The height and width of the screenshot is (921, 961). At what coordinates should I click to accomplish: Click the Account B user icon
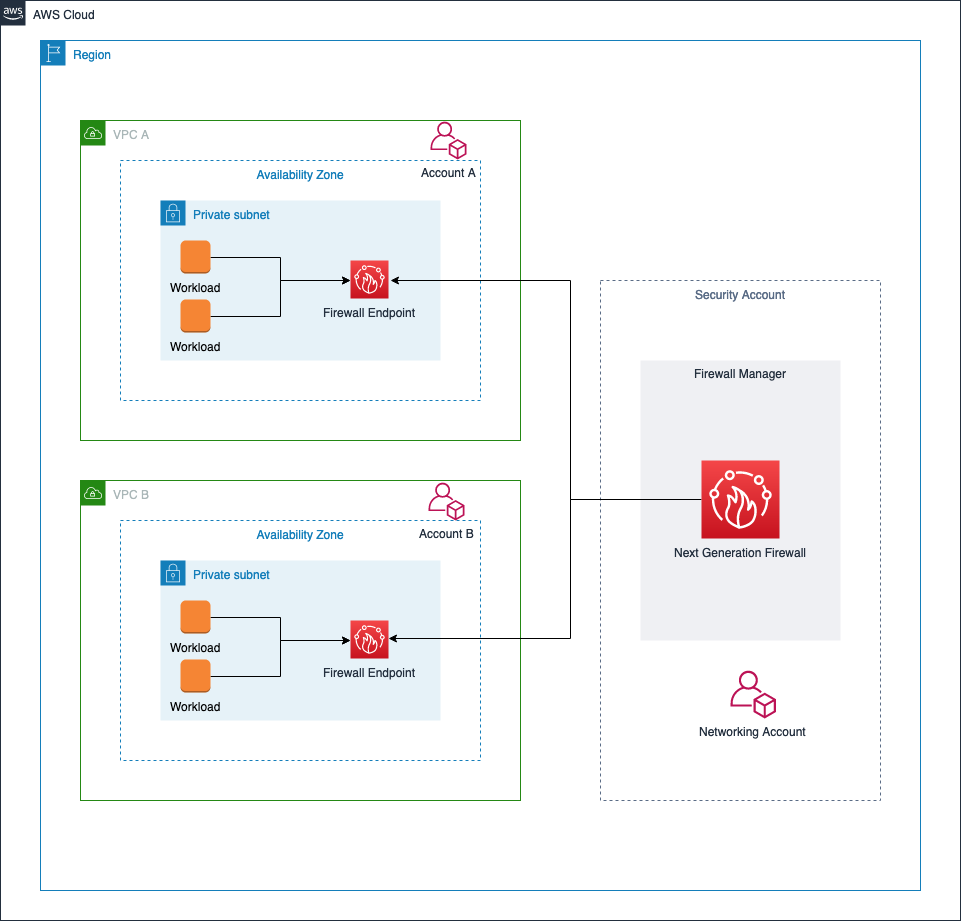click(446, 501)
